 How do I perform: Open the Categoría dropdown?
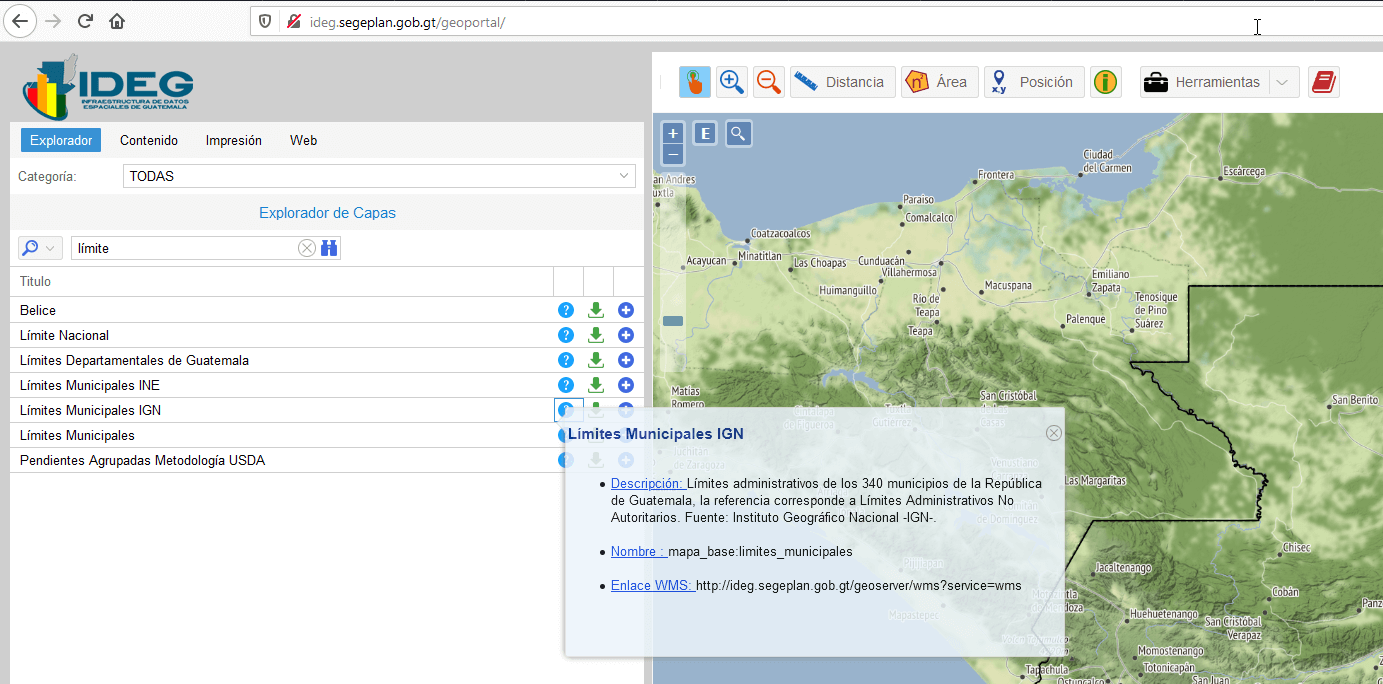[x=379, y=176]
